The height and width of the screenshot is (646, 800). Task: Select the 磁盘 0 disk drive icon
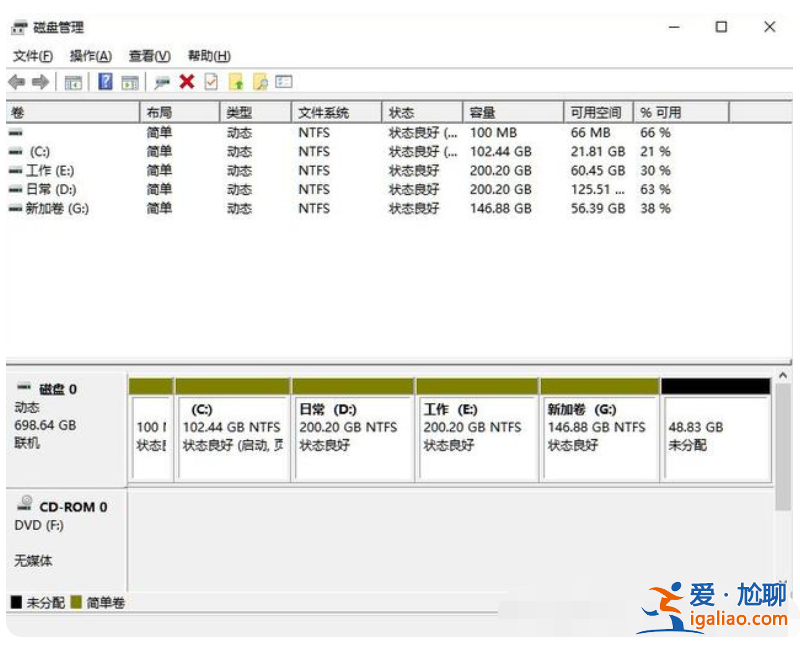22,387
